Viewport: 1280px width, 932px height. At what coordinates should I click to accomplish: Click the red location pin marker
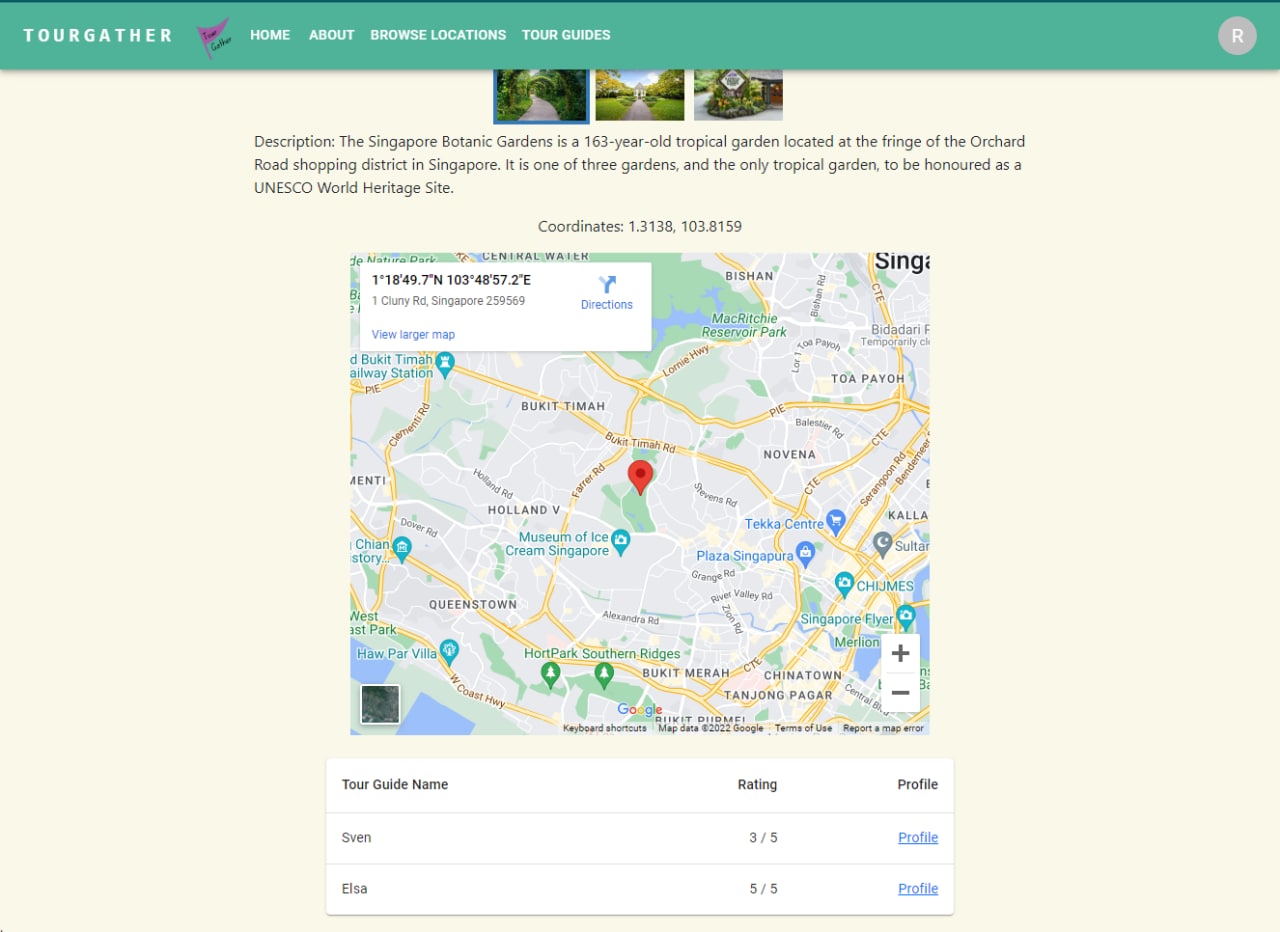tap(640, 478)
